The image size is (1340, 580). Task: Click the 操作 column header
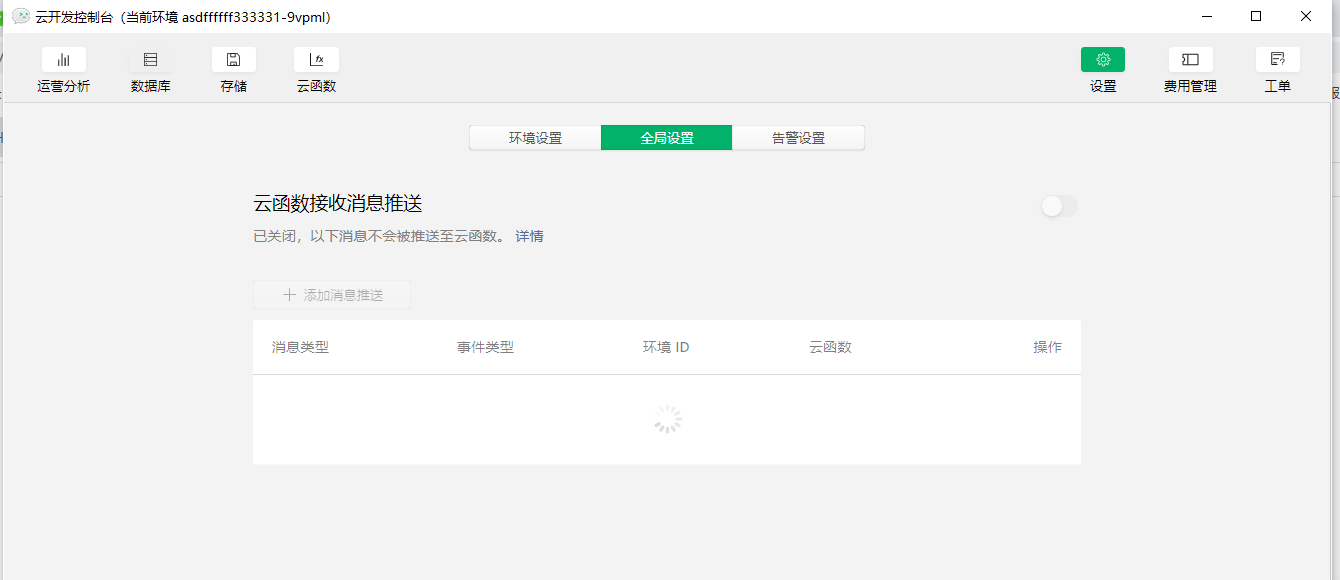1048,347
